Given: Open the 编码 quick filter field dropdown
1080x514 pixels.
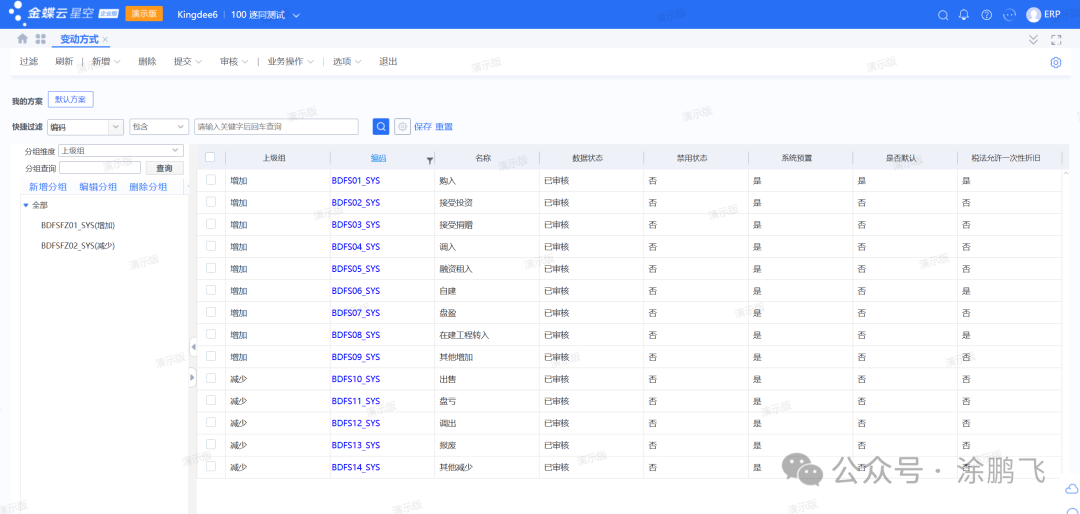Looking at the screenshot, I should (x=85, y=127).
